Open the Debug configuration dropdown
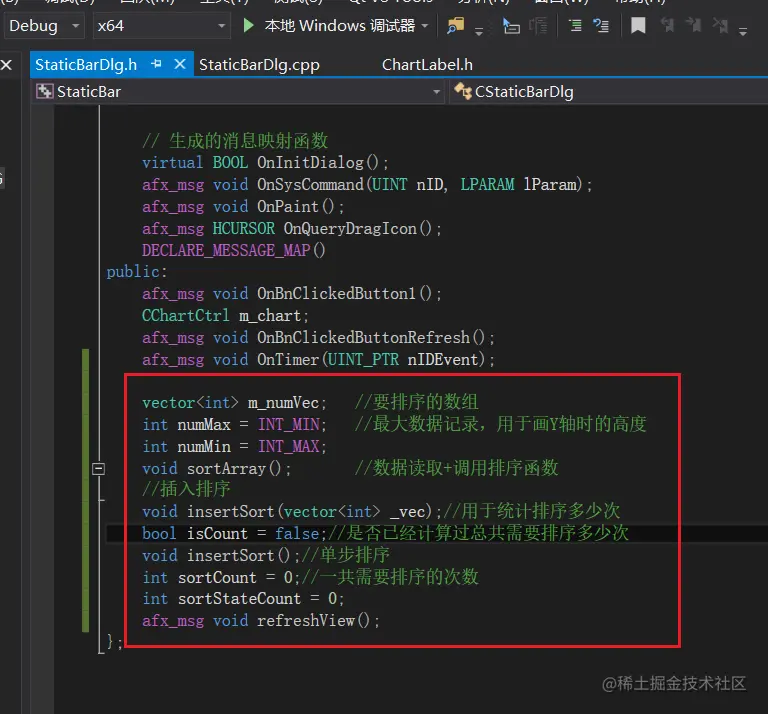Viewport: 768px width, 714px height. (x=44, y=25)
